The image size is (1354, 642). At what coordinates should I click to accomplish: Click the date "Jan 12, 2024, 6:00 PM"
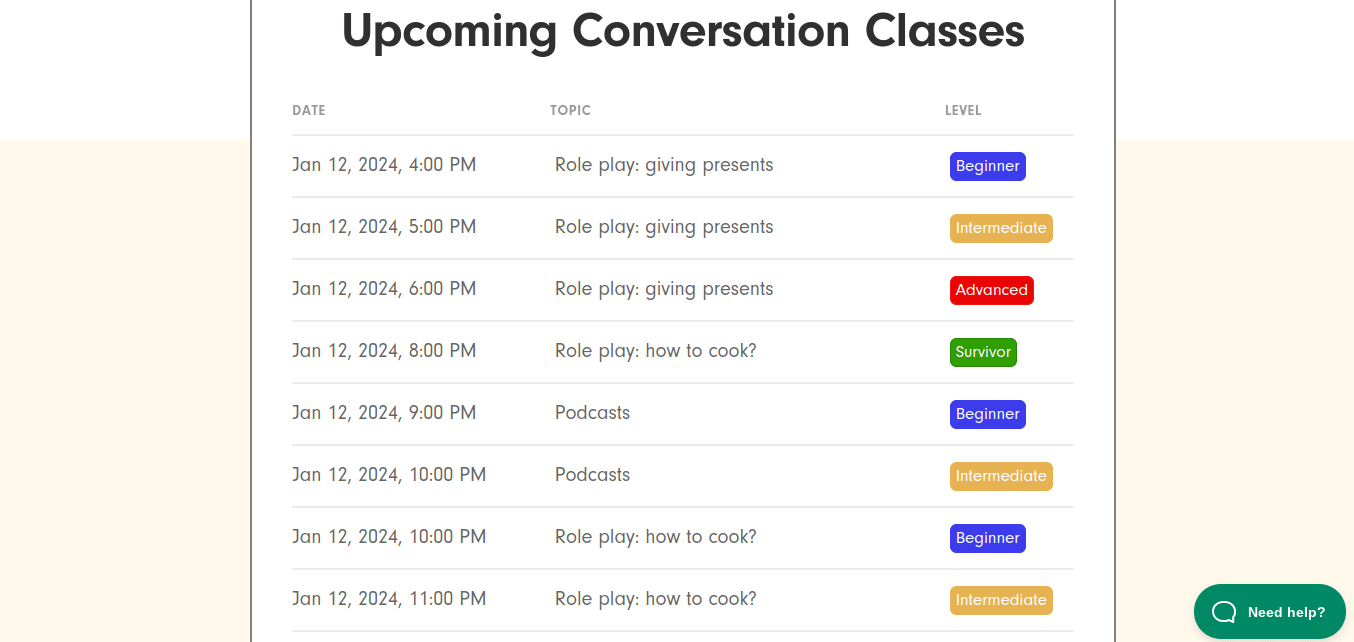pyautogui.click(x=384, y=289)
